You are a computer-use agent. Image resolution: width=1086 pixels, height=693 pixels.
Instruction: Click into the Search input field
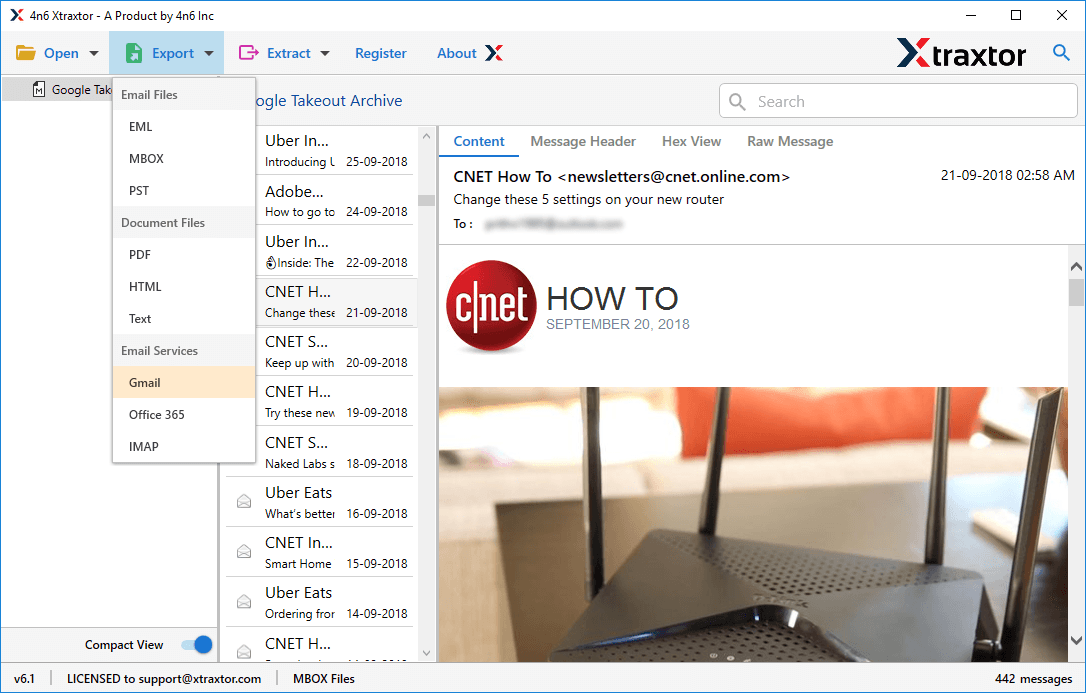[910, 101]
